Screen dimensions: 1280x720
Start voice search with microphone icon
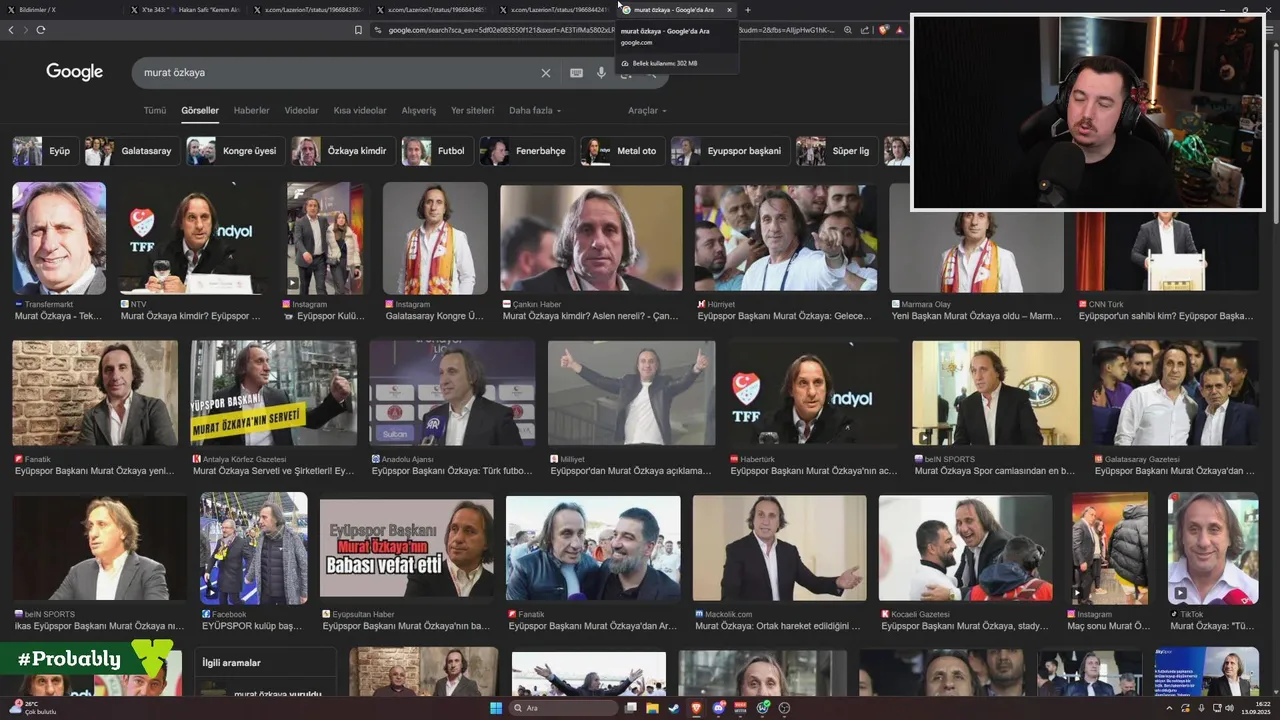601,73
